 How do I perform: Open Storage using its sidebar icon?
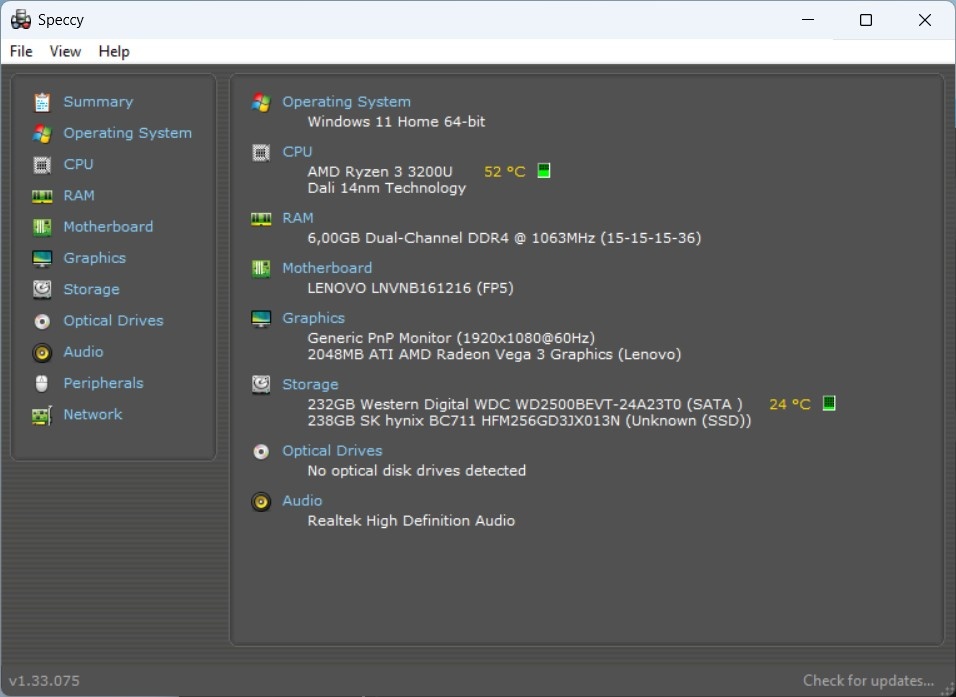pyautogui.click(x=41, y=289)
